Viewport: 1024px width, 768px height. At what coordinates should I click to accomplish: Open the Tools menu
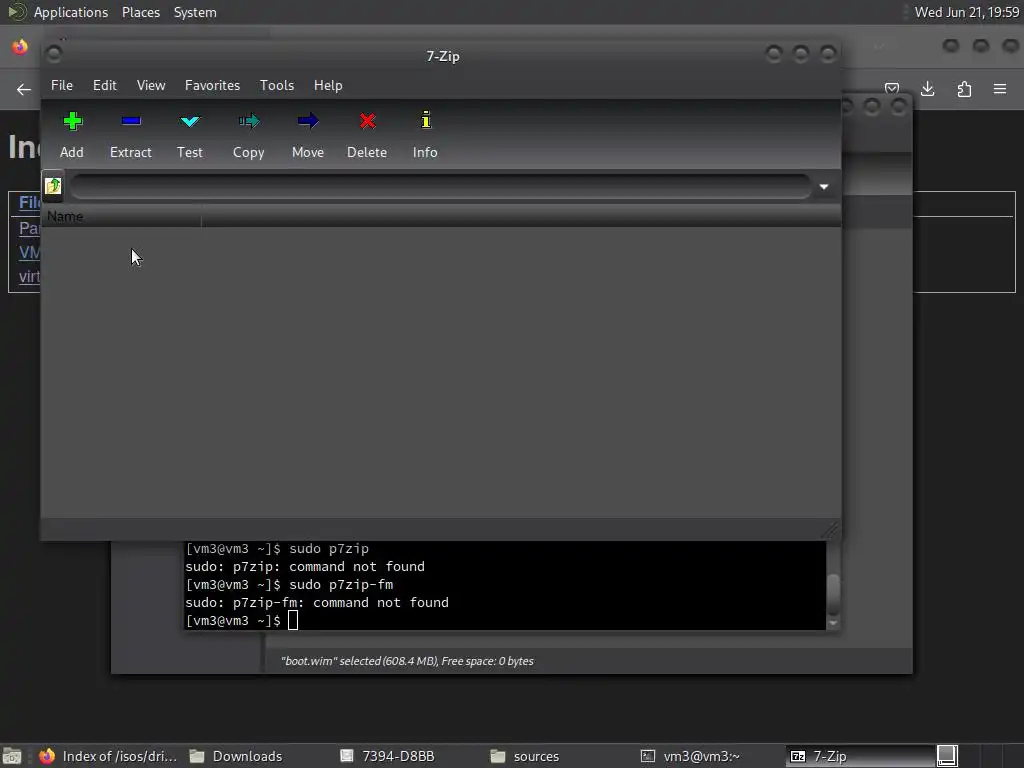277,86
